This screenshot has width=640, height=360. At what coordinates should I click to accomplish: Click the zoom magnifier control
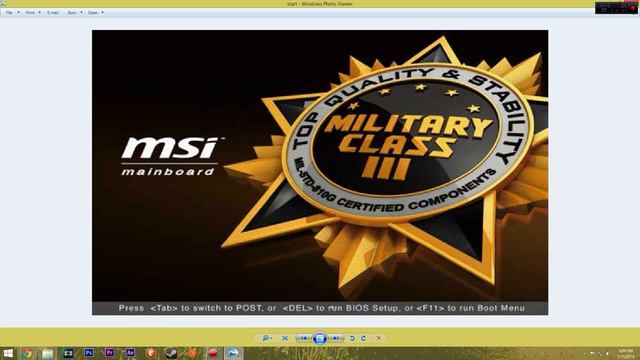click(x=267, y=338)
